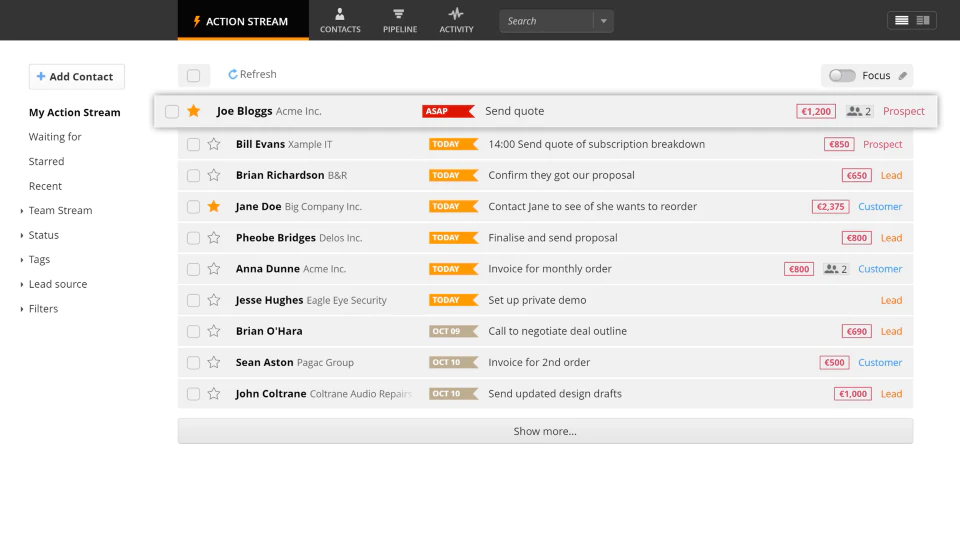Unstar Jane Doe's orange star
The image size is (960, 540).
214,206
